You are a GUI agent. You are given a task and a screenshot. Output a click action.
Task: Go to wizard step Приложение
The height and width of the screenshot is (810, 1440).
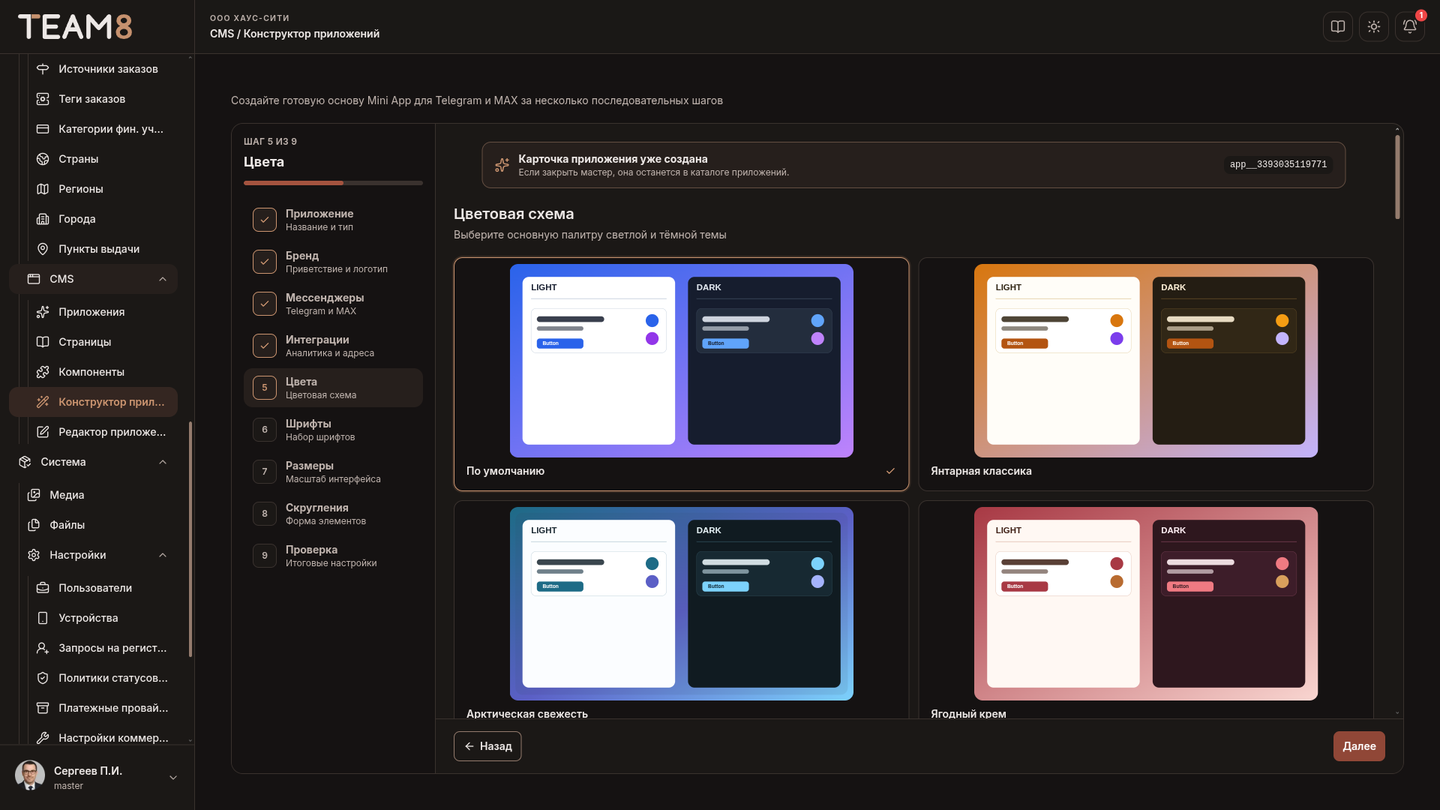tap(333, 220)
